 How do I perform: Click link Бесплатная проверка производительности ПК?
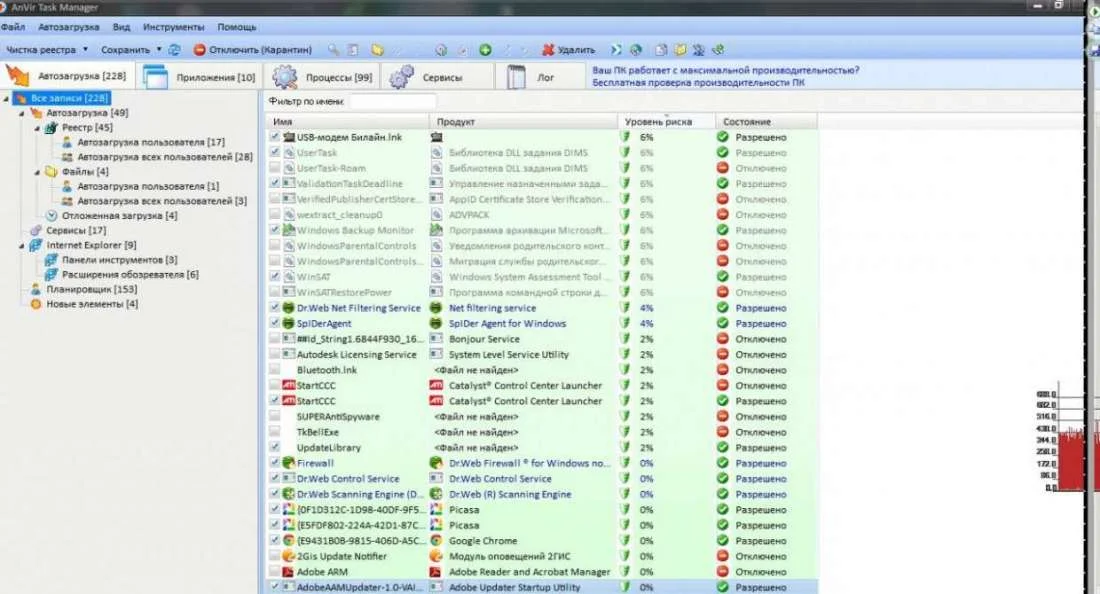[x=698, y=82]
